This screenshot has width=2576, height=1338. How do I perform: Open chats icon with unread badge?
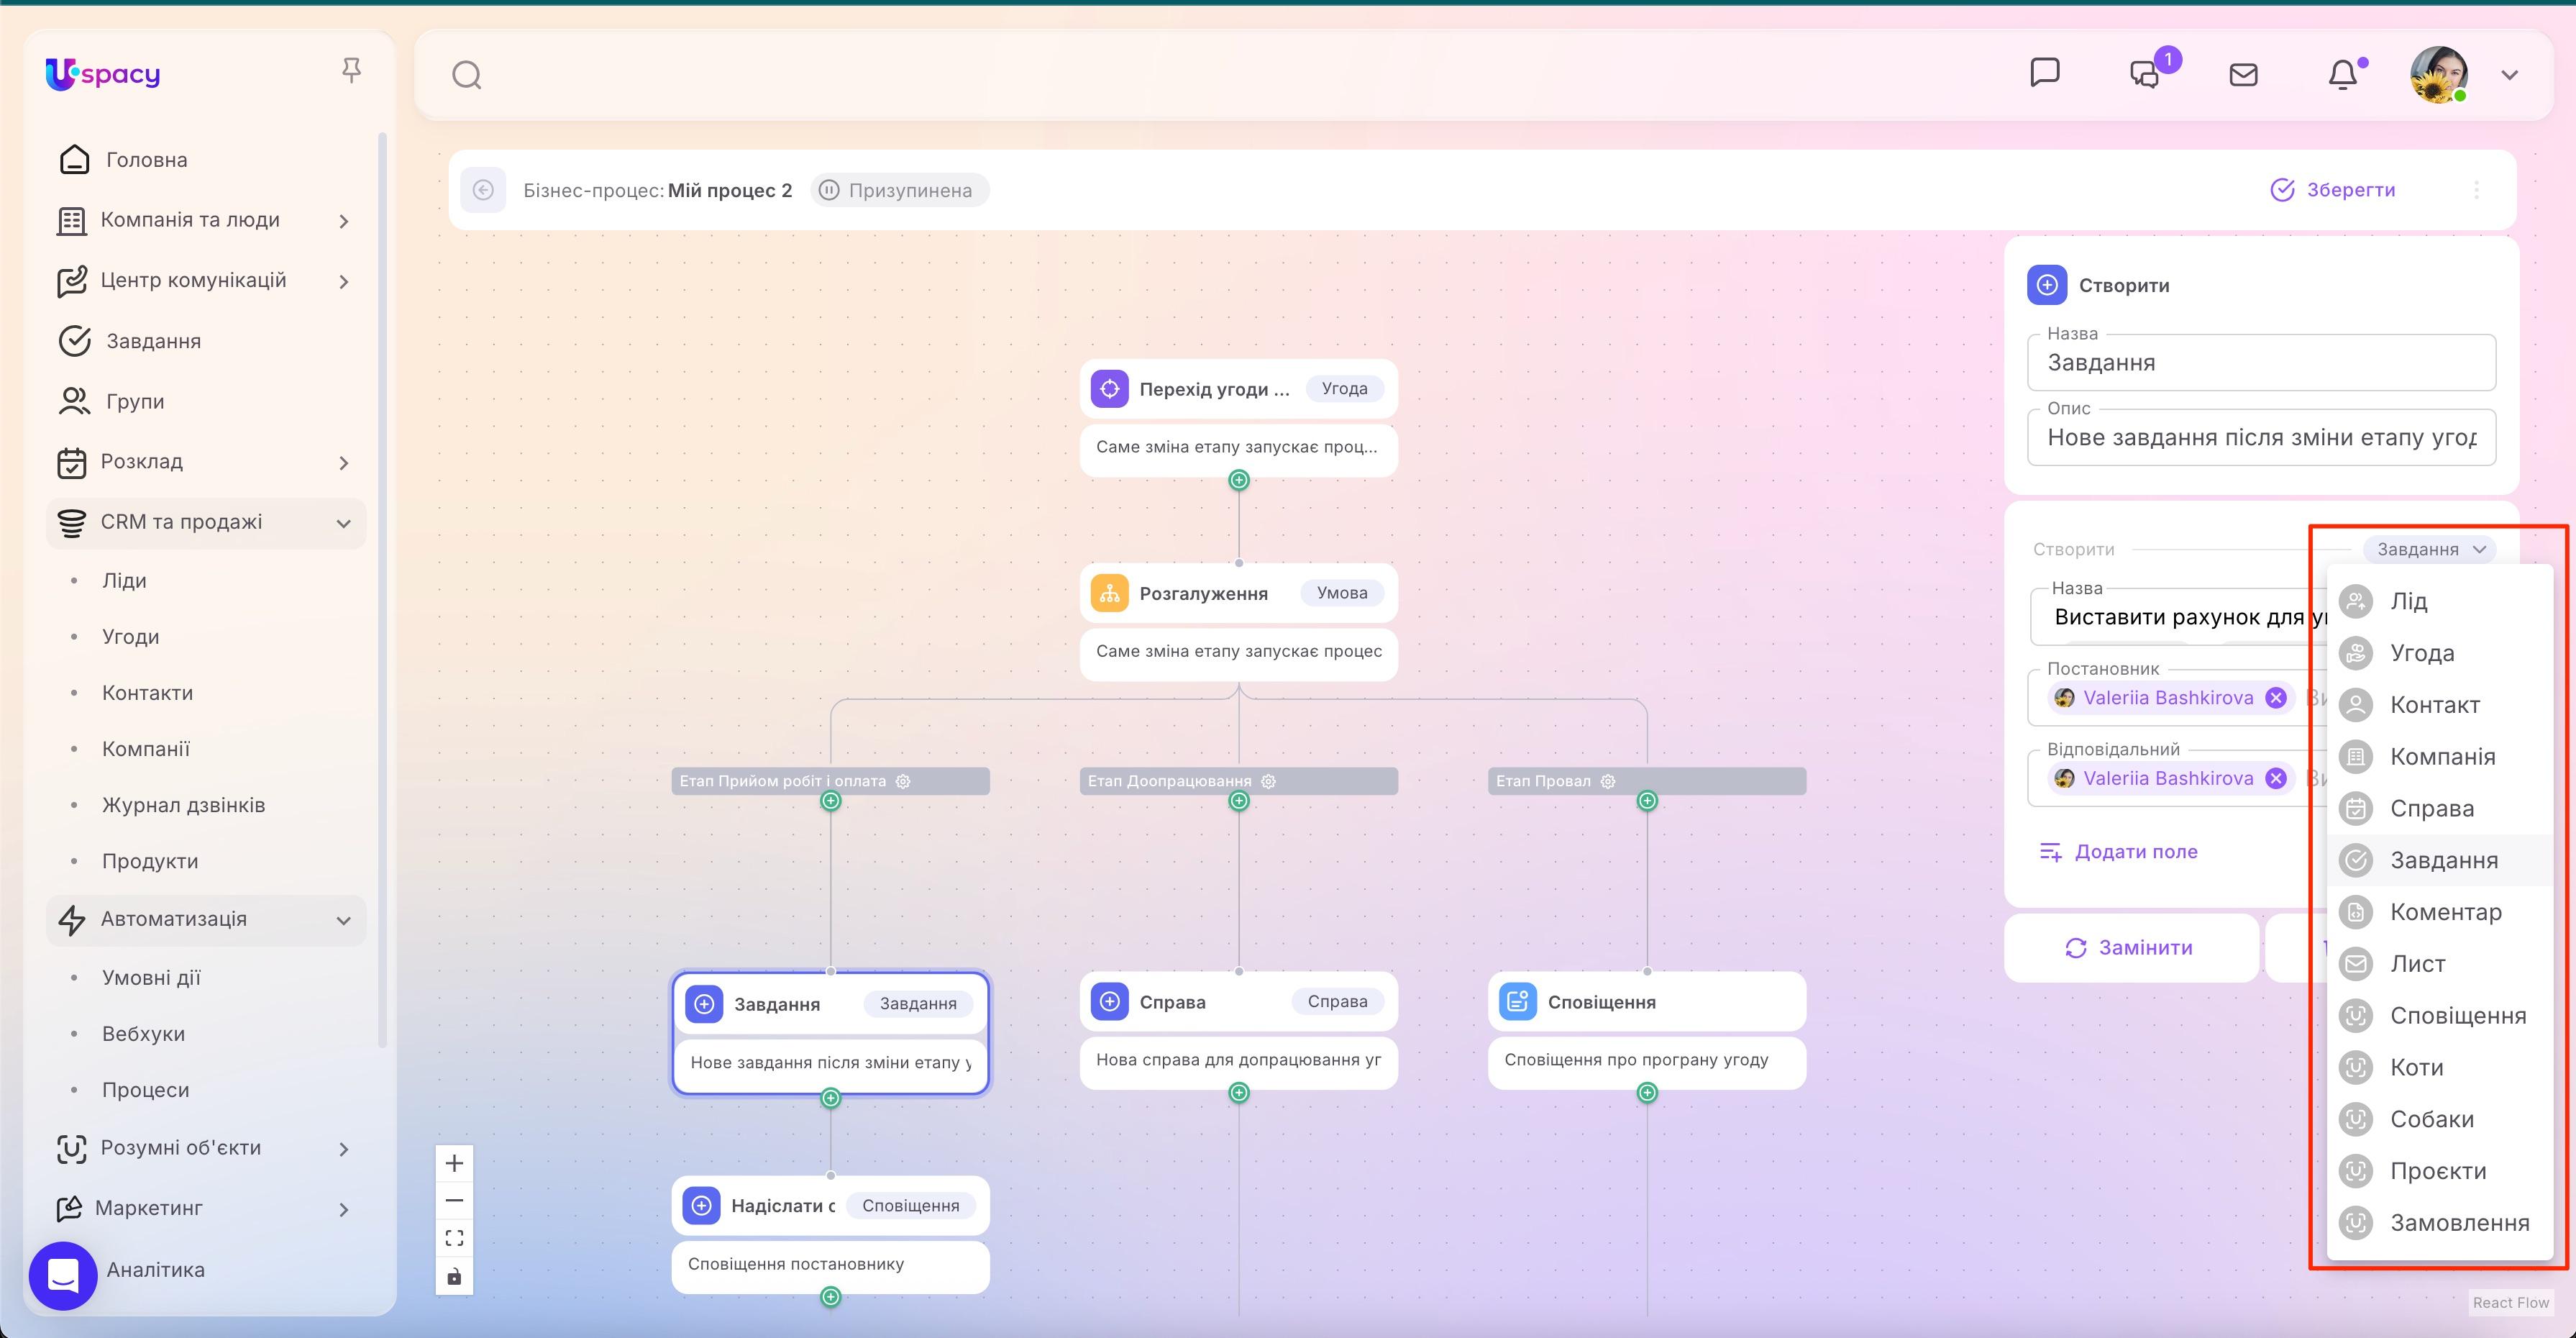(2144, 74)
